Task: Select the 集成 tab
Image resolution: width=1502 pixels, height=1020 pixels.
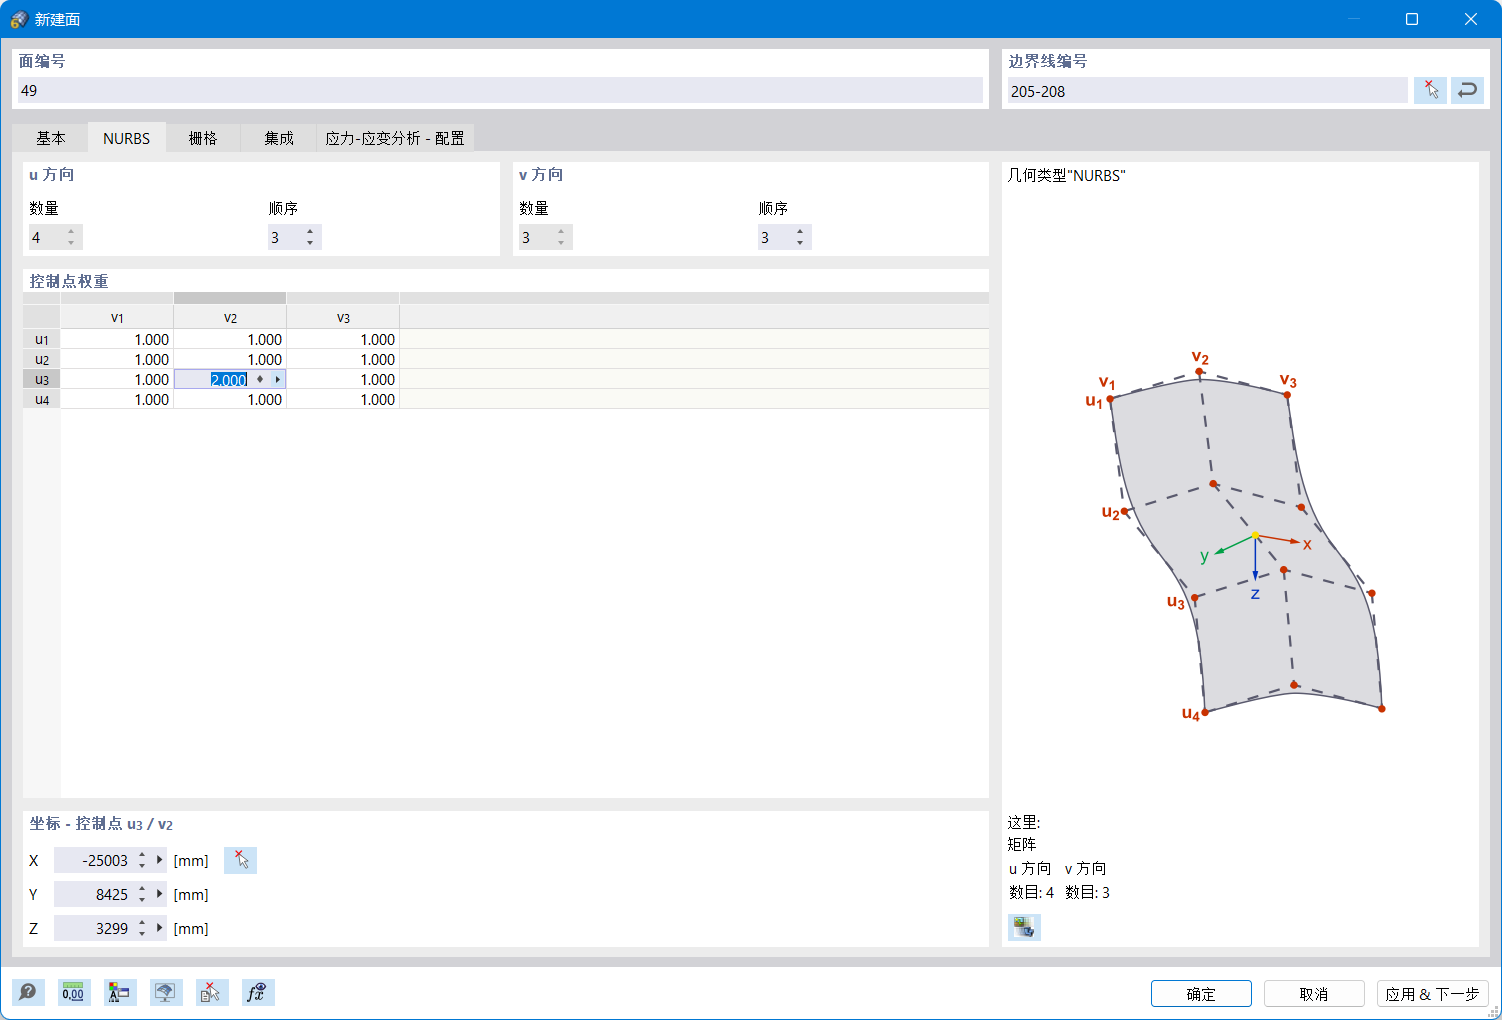Action: click(x=278, y=137)
